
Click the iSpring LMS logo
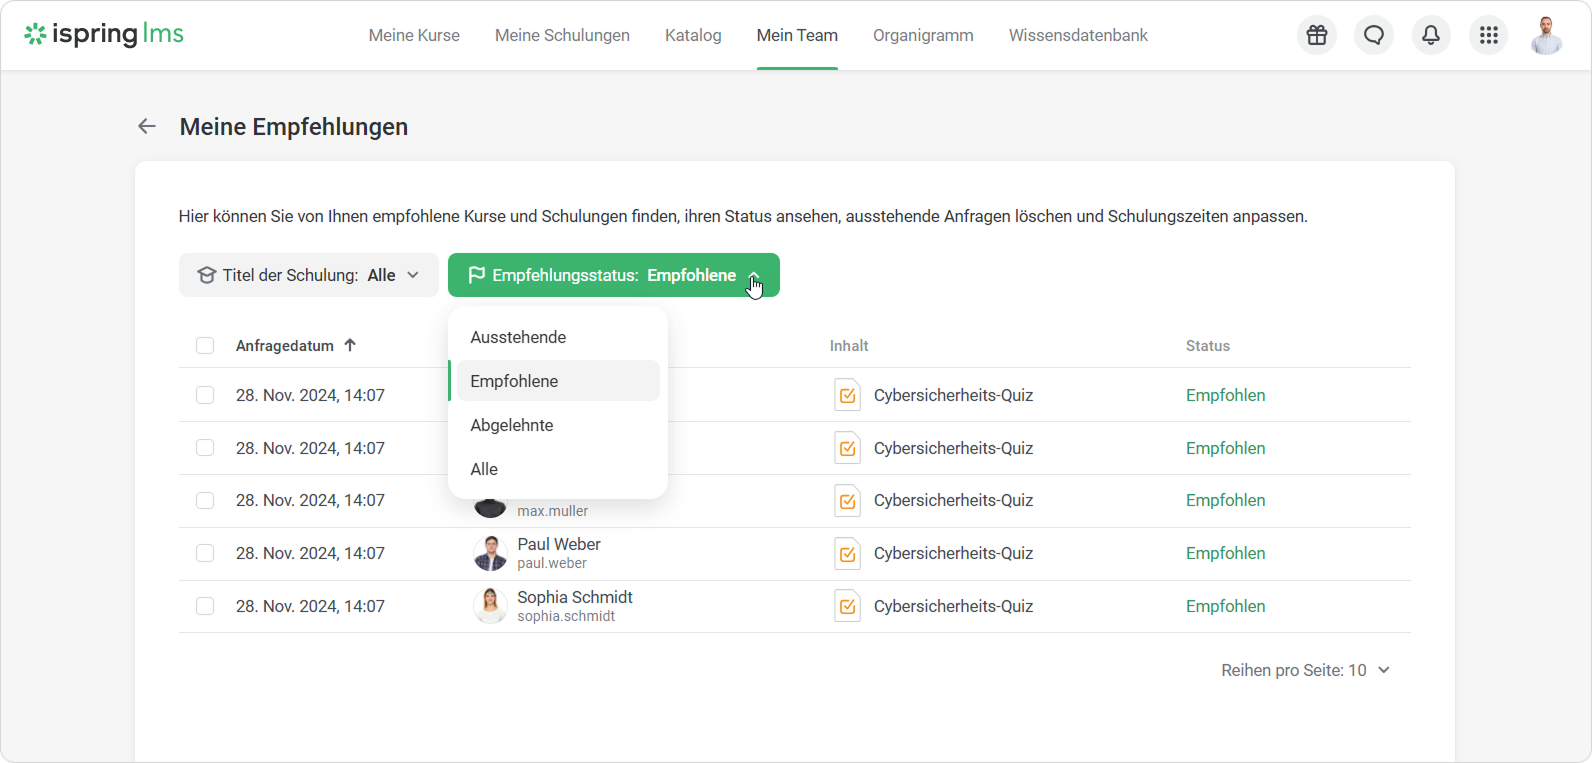pos(104,34)
